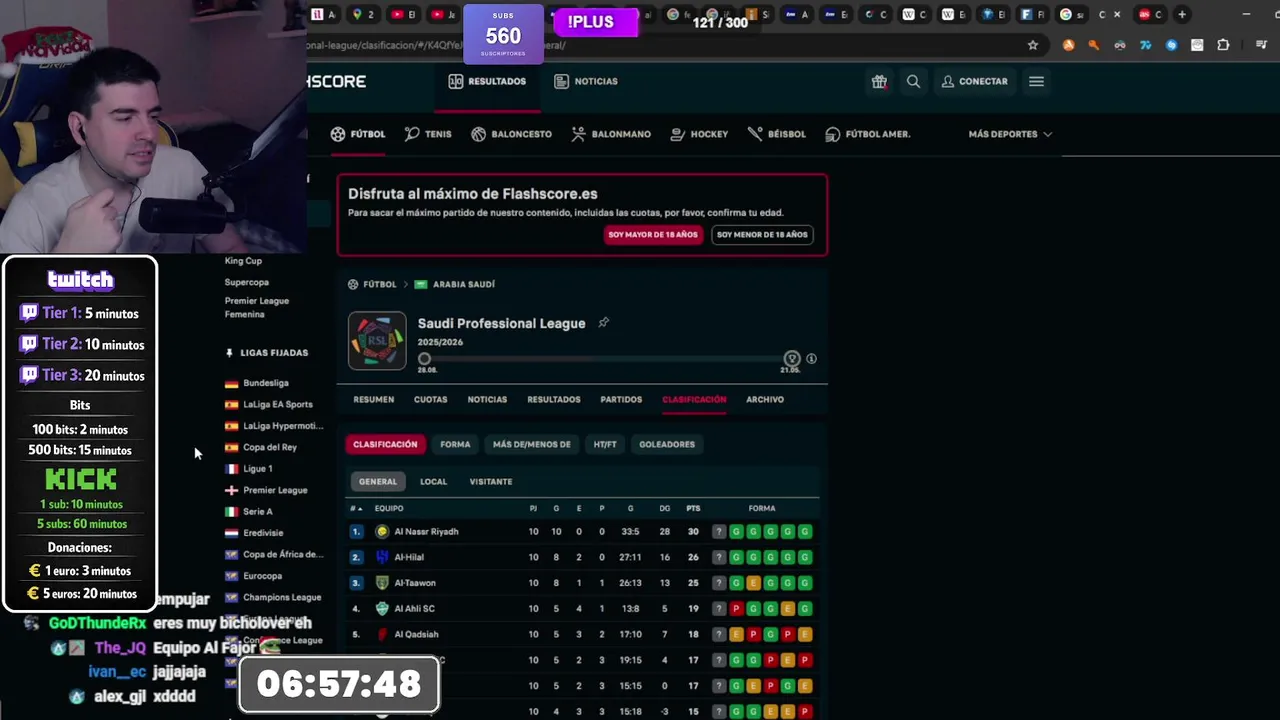
Task: Open the Archivo league tab
Action: pyautogui.click(x=765, y=400)
